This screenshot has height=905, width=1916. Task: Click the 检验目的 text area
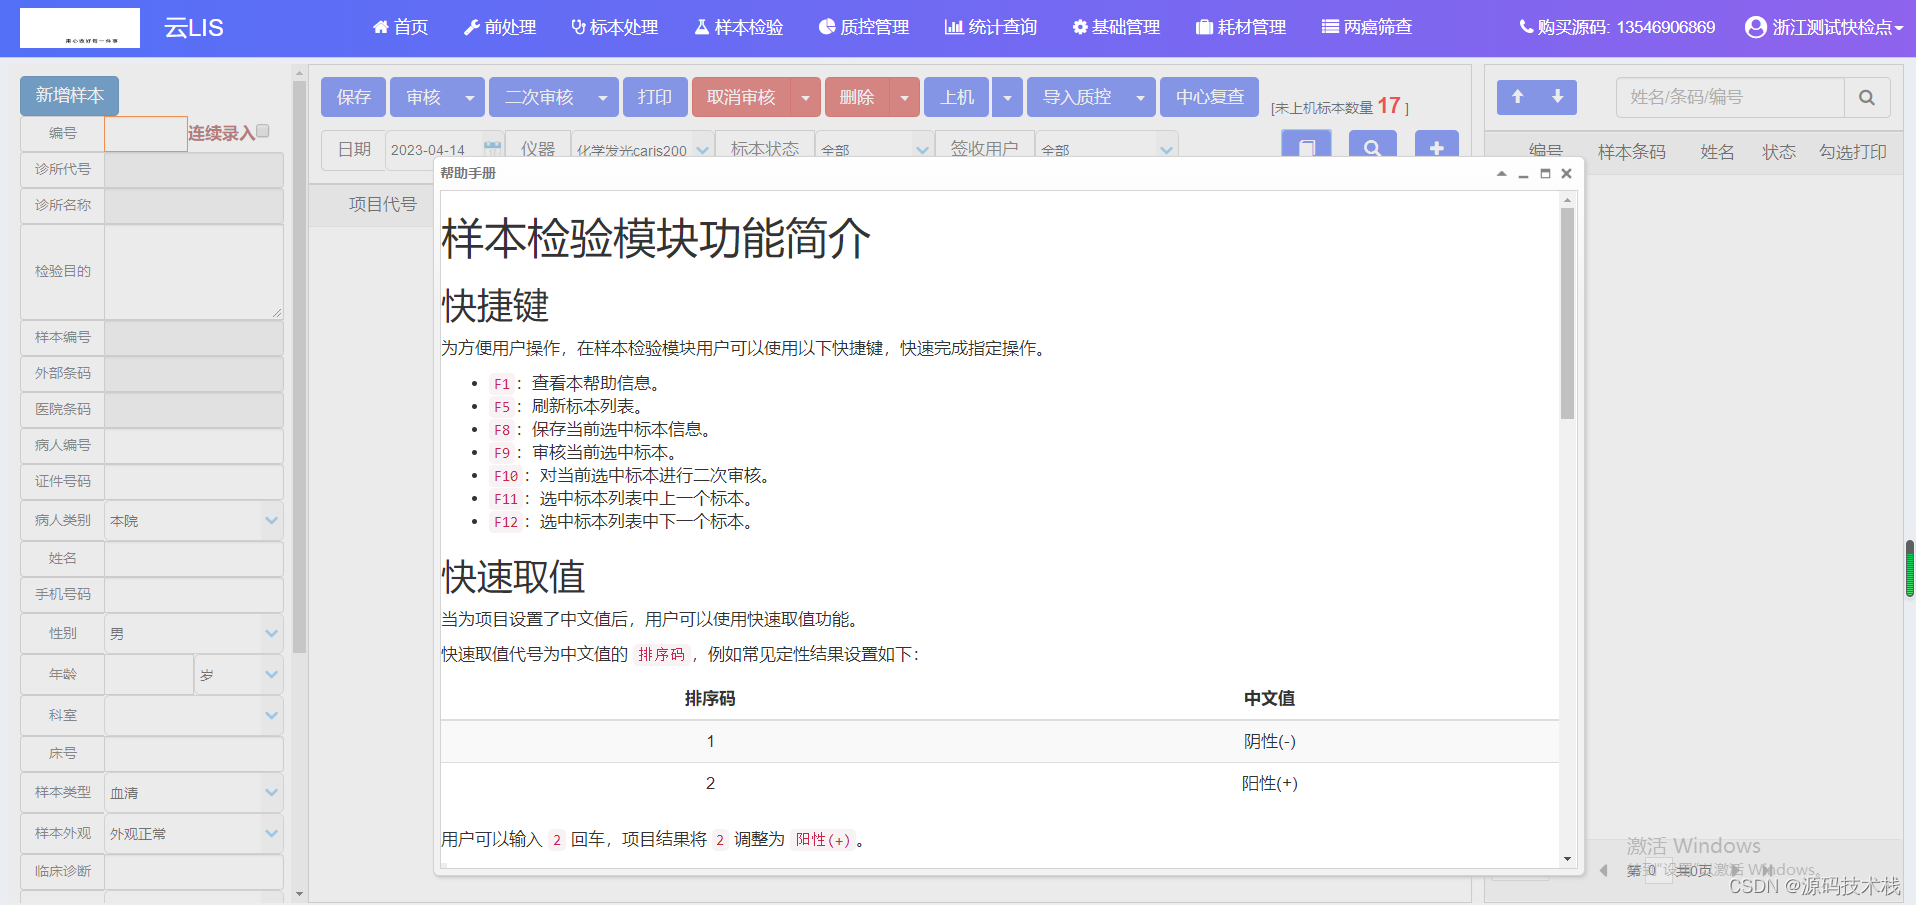[194, 271]
